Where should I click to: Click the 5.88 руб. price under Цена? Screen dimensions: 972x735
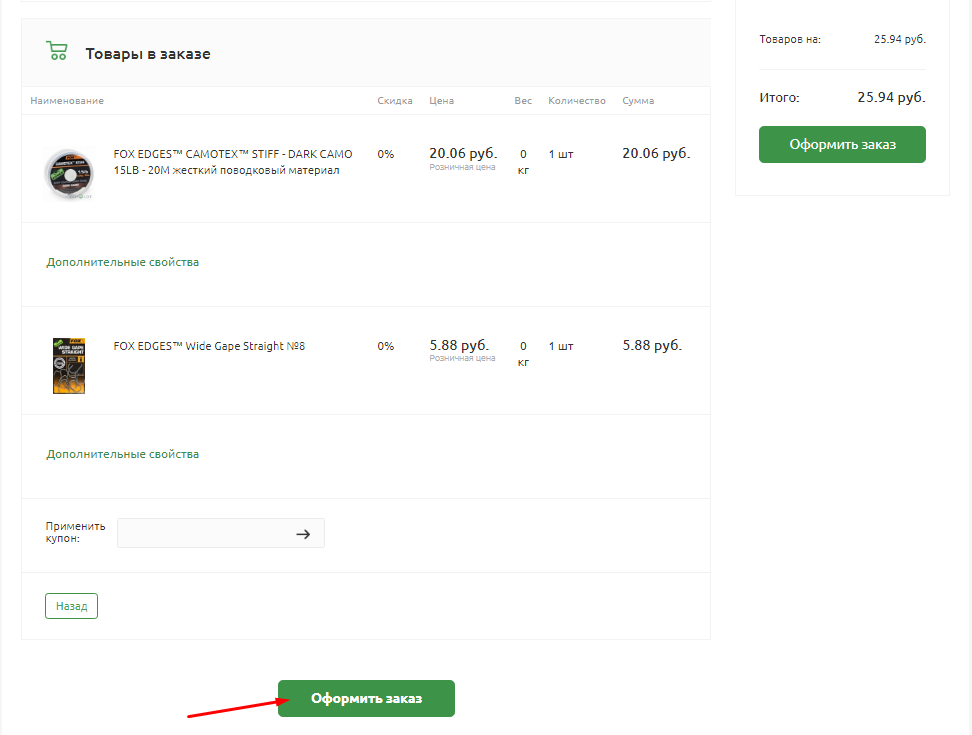(x=459, y=345)
